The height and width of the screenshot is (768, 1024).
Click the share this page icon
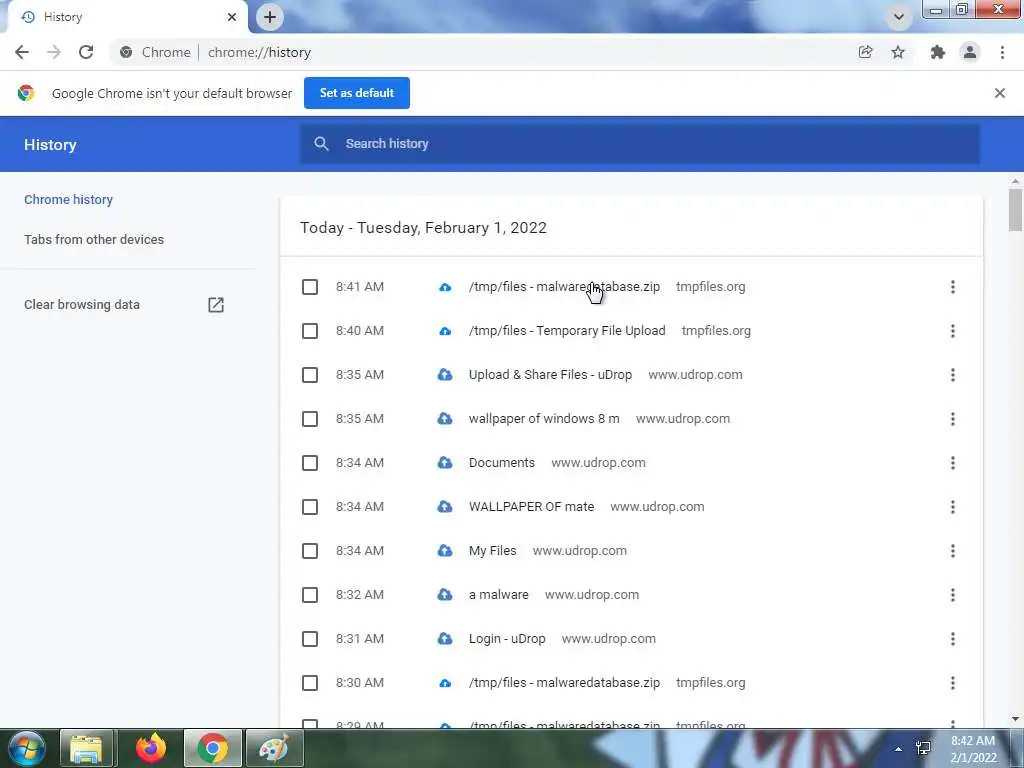pos(865,52)
